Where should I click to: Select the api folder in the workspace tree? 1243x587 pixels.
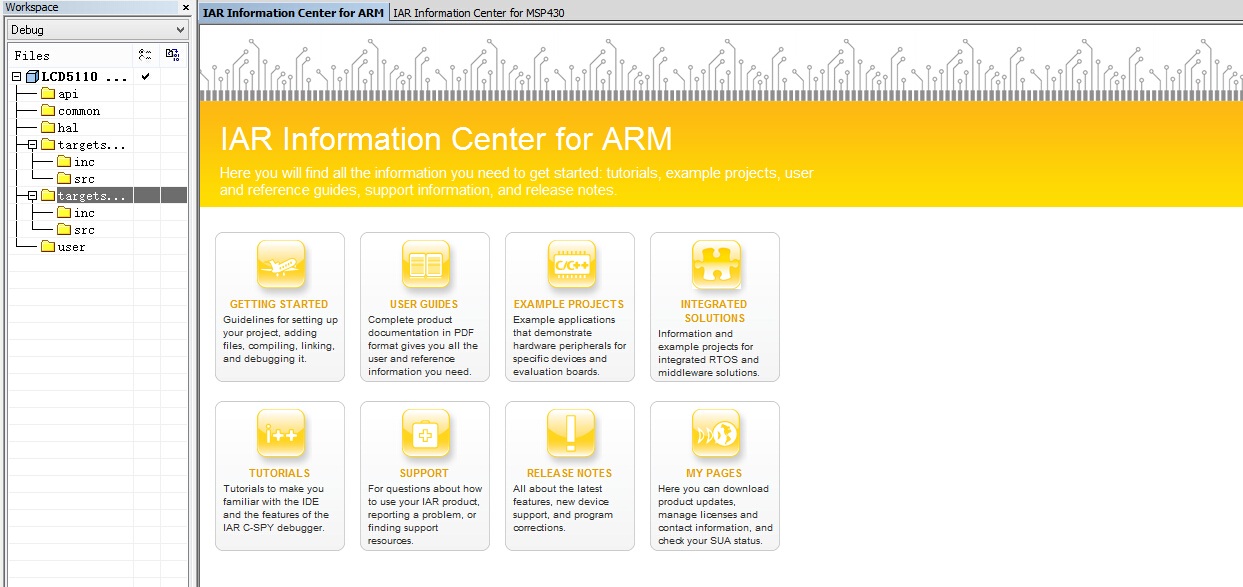coord(60,94)
